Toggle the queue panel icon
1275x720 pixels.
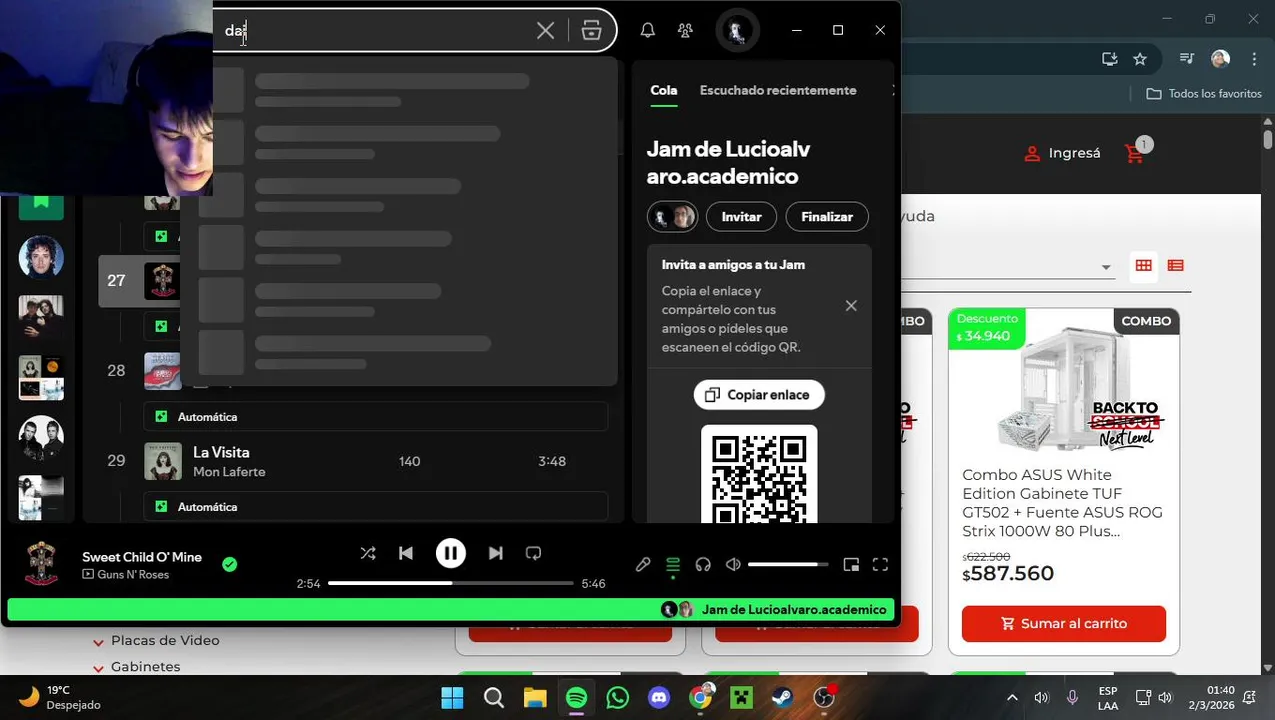[x=673, y=565]
